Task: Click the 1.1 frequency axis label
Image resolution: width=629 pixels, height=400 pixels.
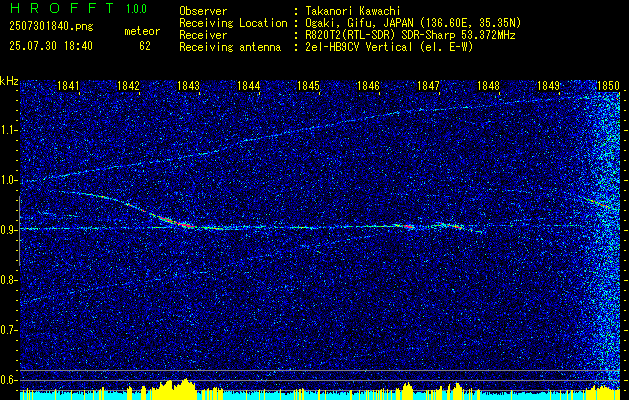Action: pyautogui.click(x=8, y=130)
